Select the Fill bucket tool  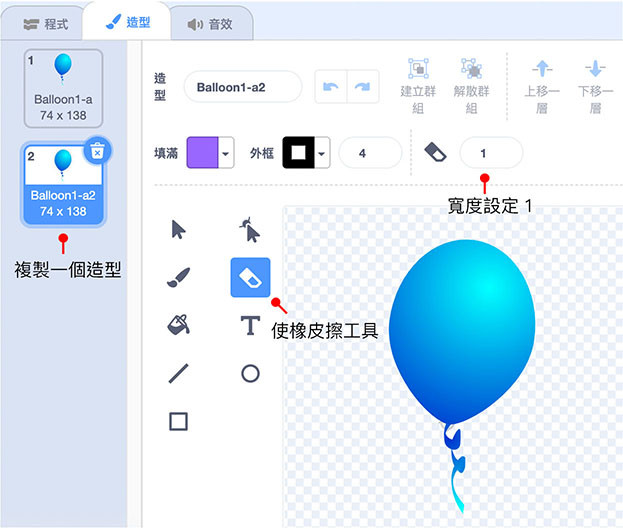[x=178, y=325]
